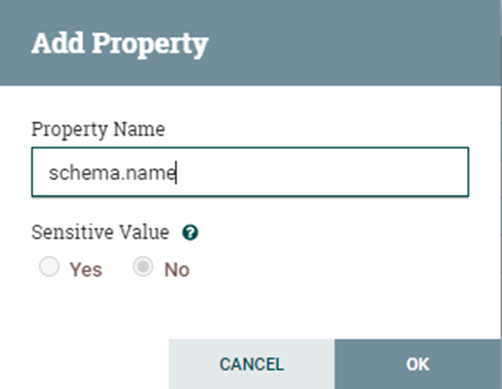The height and width of the screenshot is (389, 502).
Task: Place cursor after schema.name text
Action: coord(176,173)
